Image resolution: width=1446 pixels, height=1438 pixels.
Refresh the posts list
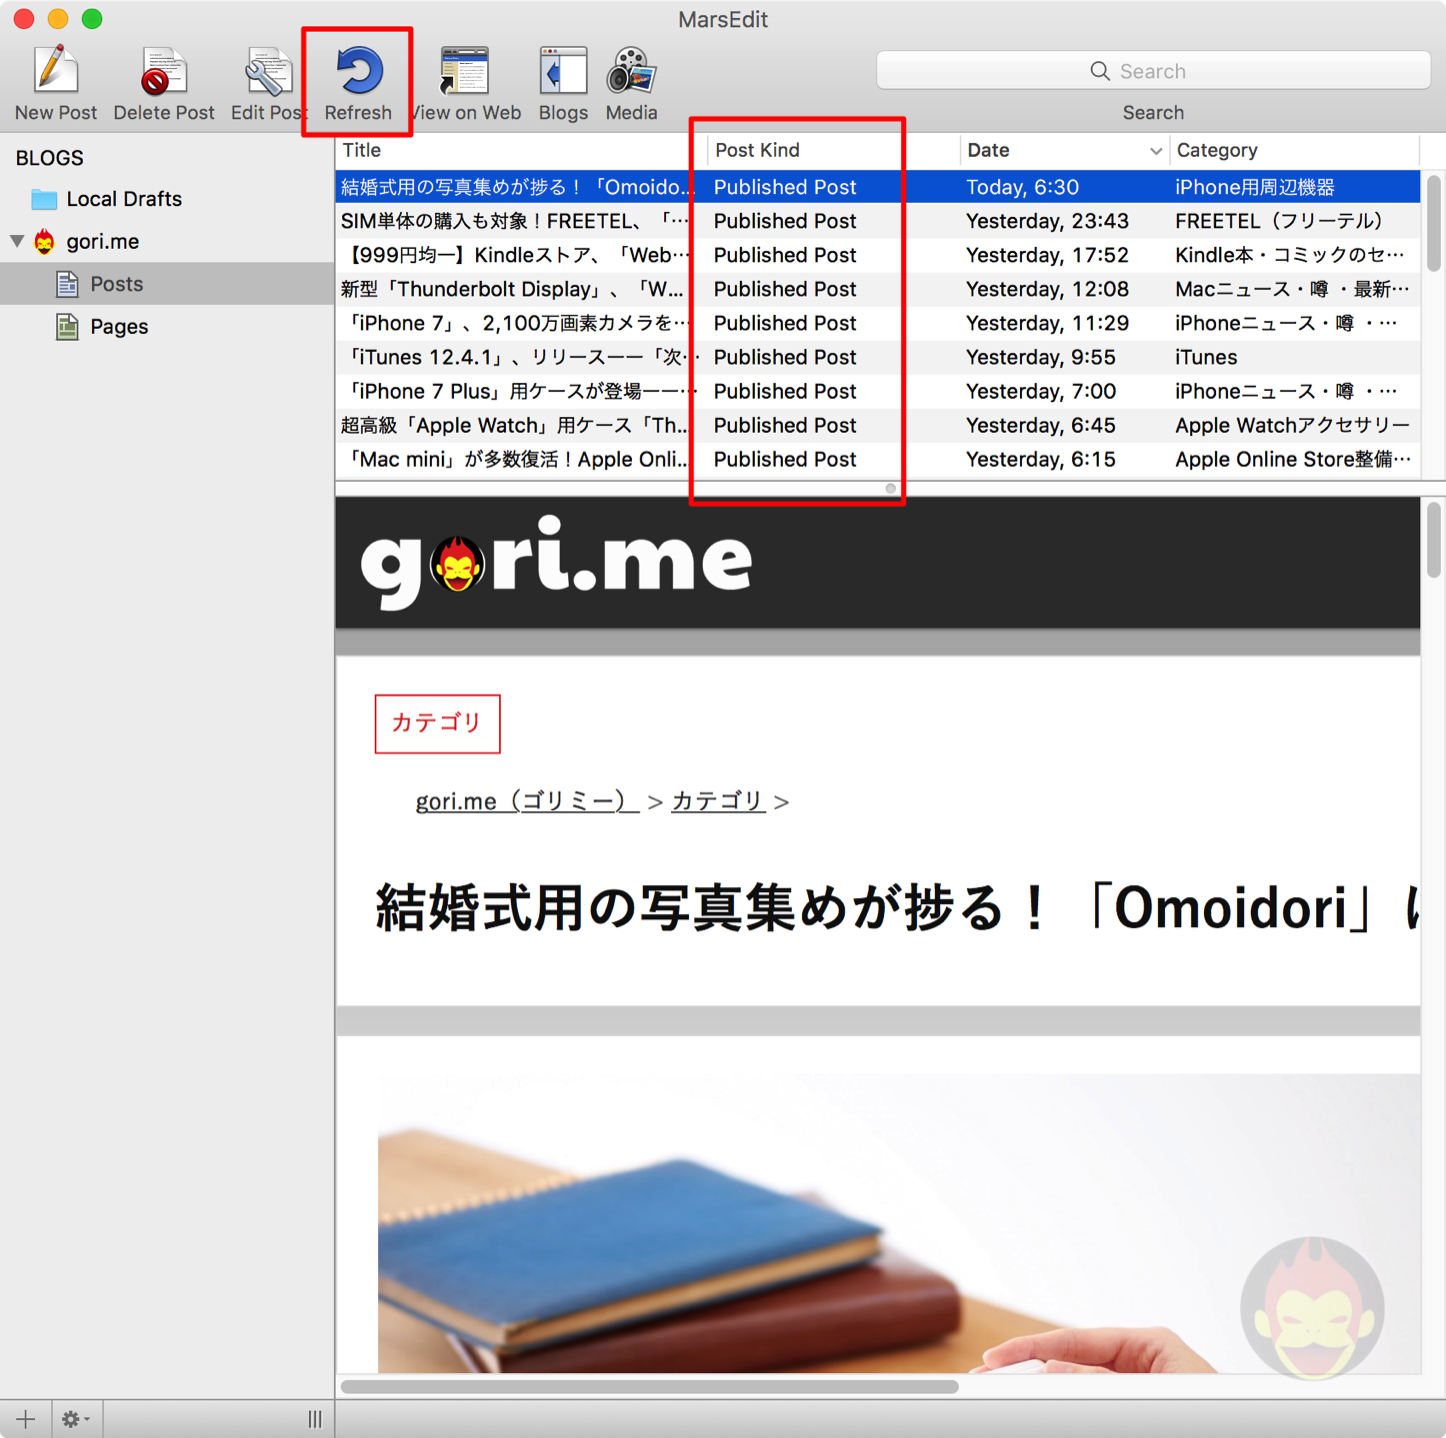[x=358, y=72]
